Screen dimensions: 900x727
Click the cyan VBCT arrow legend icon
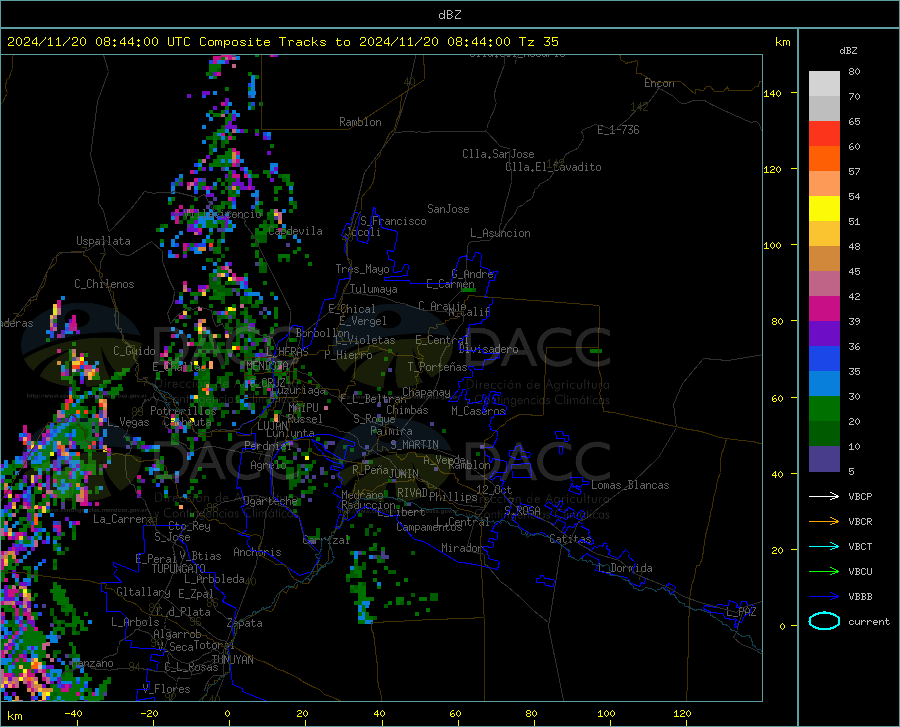click(x=824, y=546)
